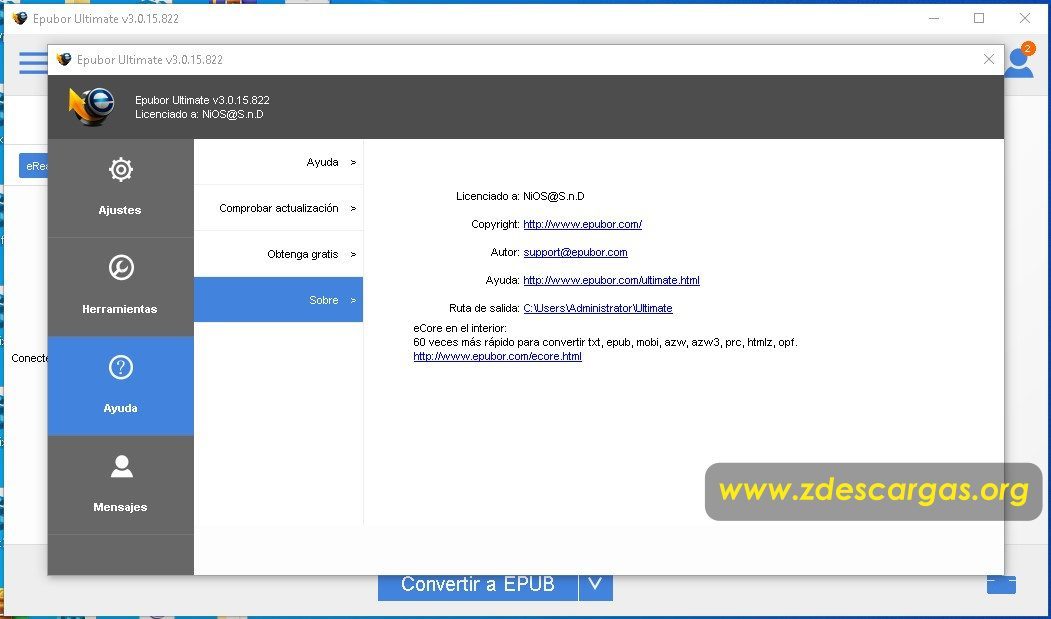The height and width of the screenshot is (619, 1051).
Task: Select Obtenga gratis menu item
Action: (279, 254)
